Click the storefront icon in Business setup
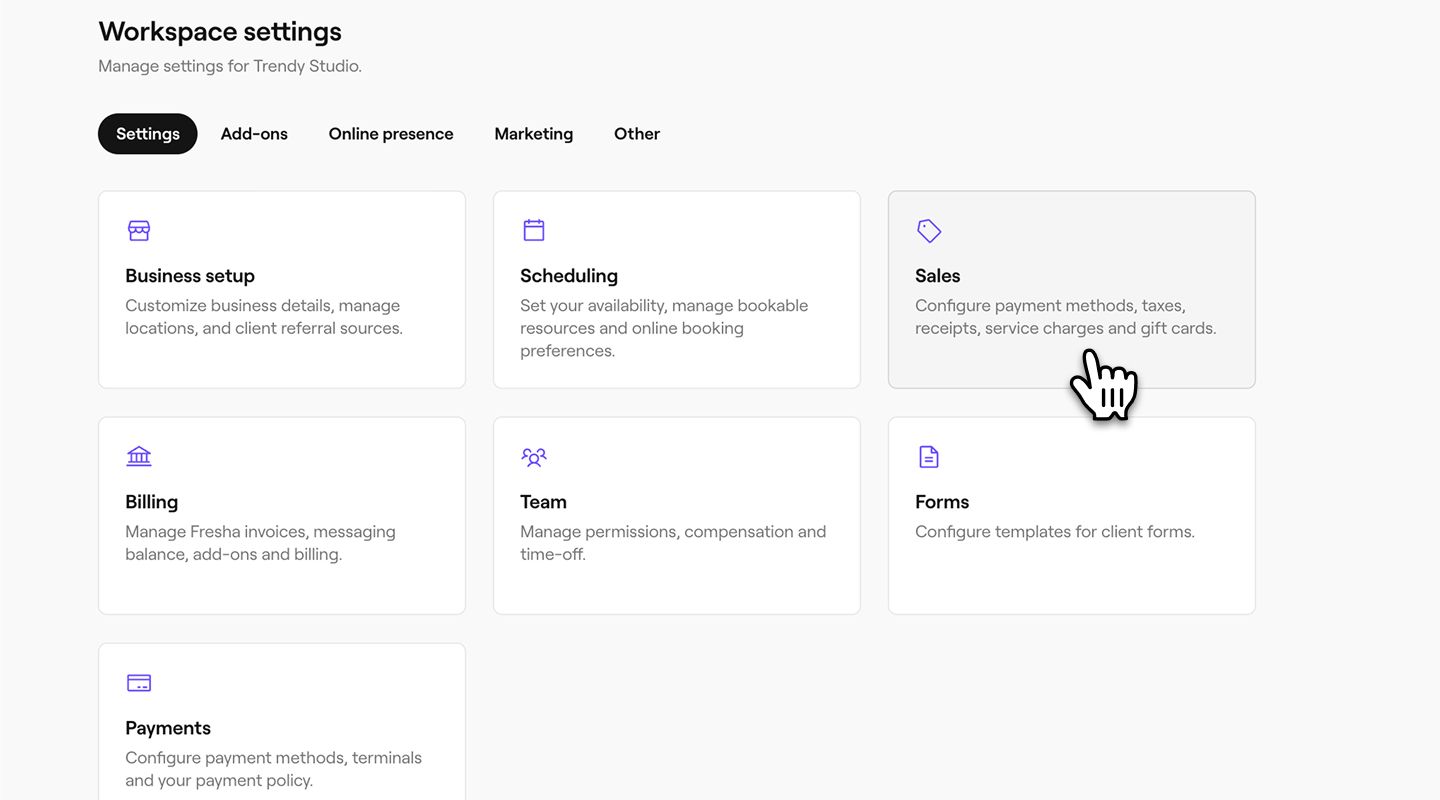The width and height of the screenshot is (1440, 800). (x=139, y=231)
